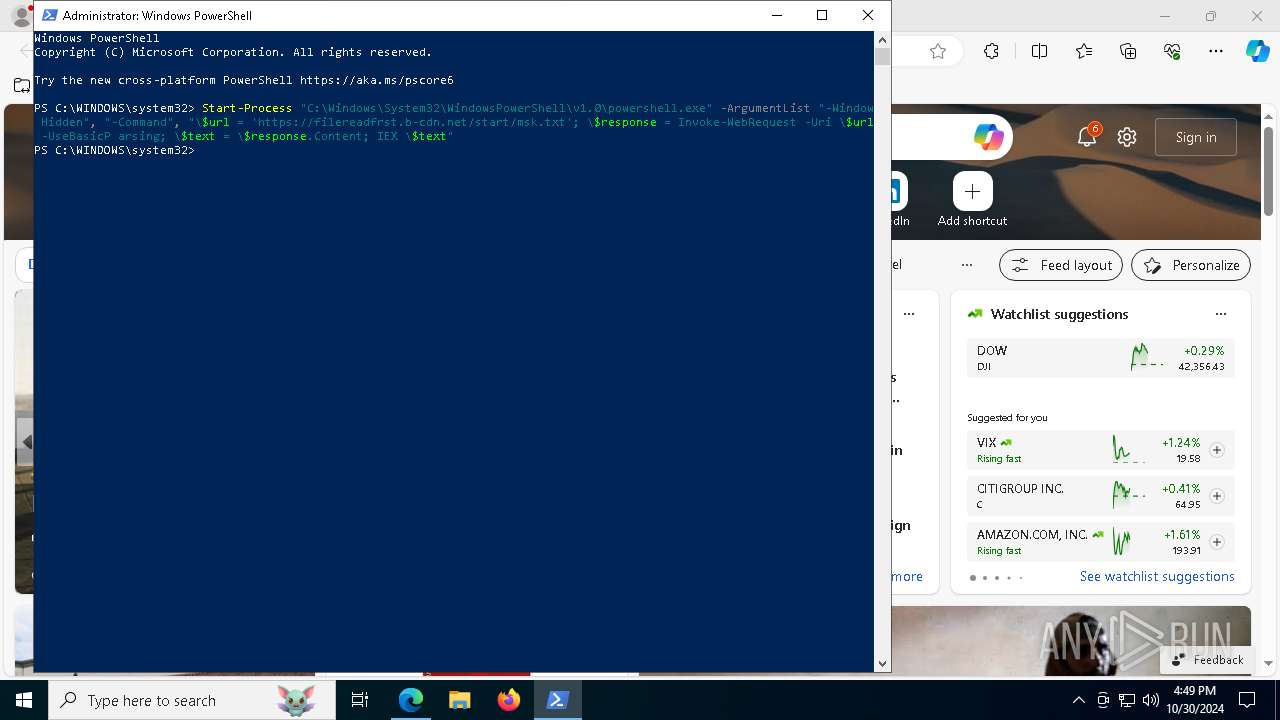The width and height of the screenshot is (1280, 720).
Task: Open Windows Start menu
Action: coord(24,700)
